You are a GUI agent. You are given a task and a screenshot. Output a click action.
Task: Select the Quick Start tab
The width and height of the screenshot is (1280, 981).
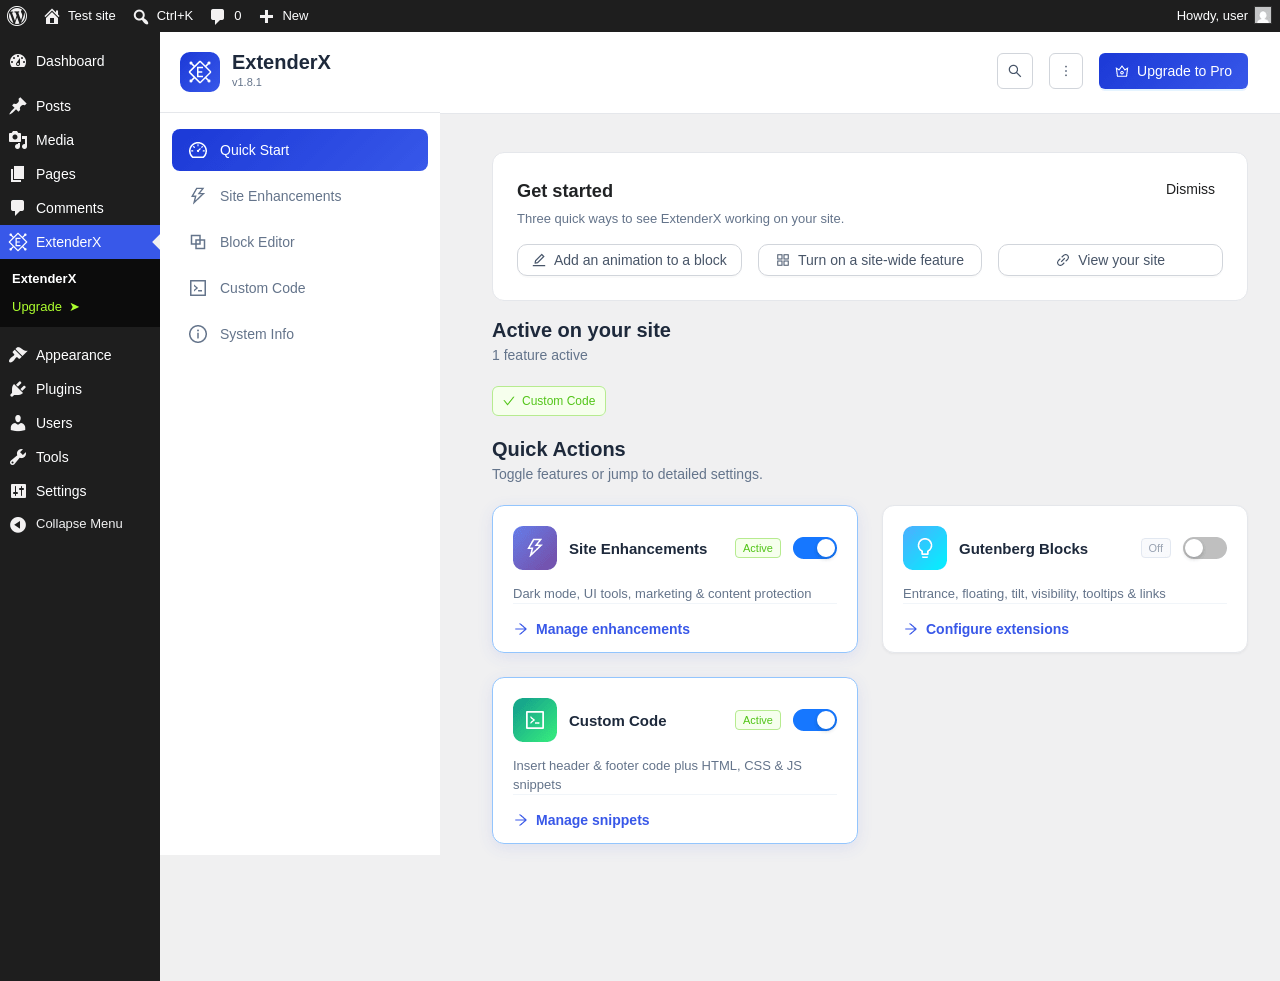(300, 150)
